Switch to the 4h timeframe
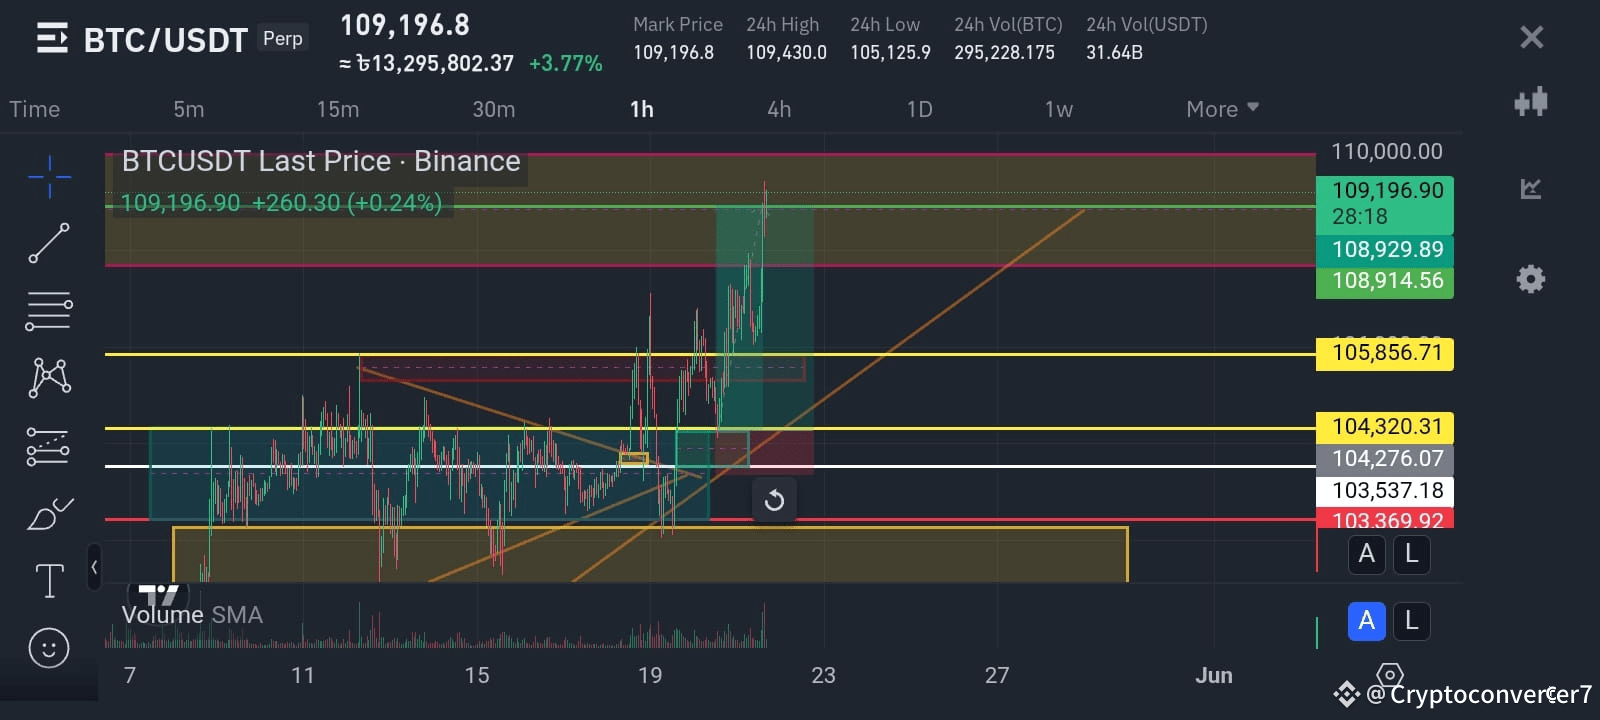 (779, 109)
